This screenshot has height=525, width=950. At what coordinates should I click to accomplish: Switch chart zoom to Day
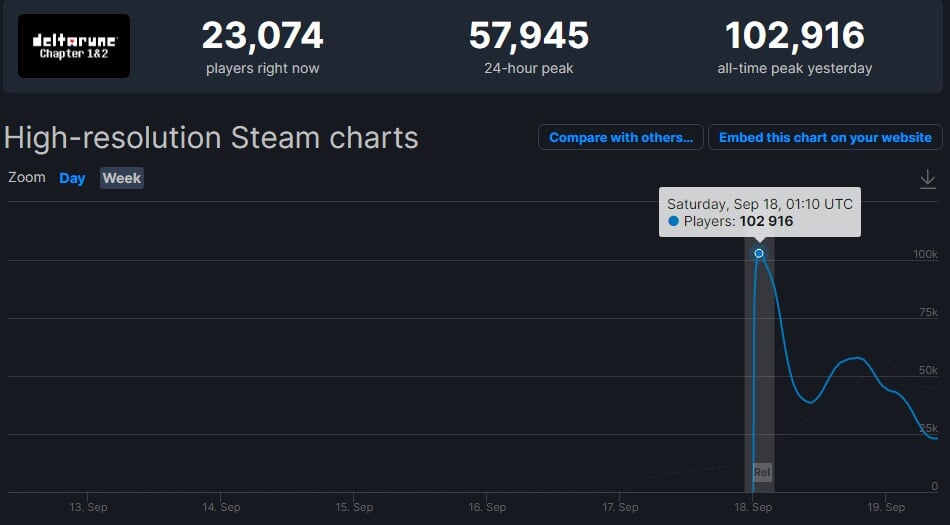click(x=72, y=178)
